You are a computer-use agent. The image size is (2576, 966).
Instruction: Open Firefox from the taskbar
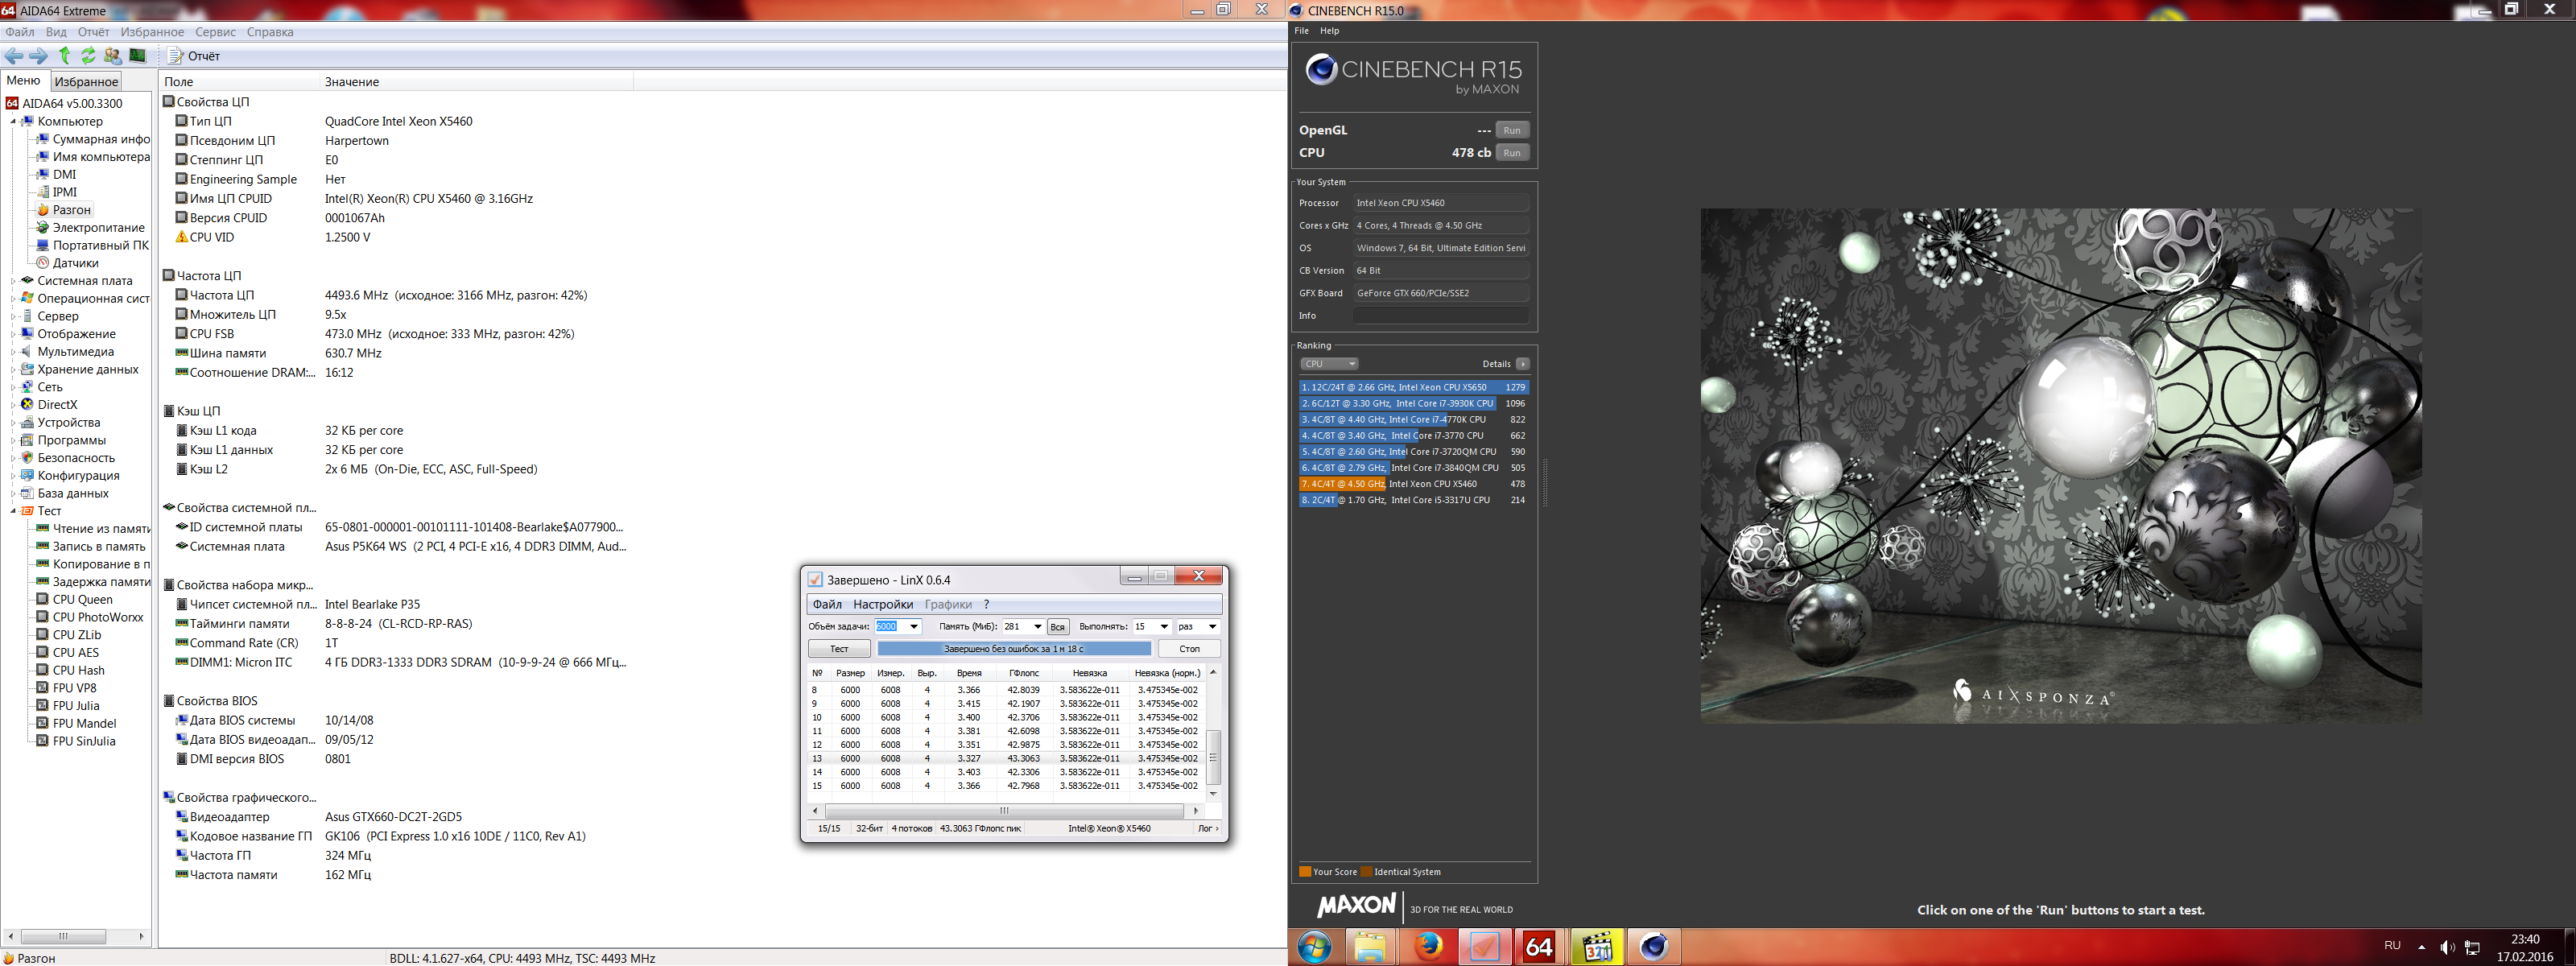click(1427, 946)
